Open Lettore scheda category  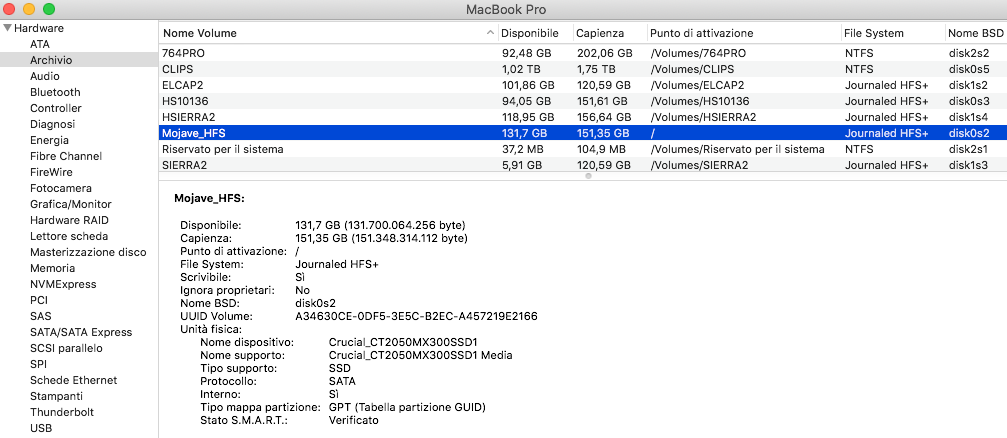point(69,236)
